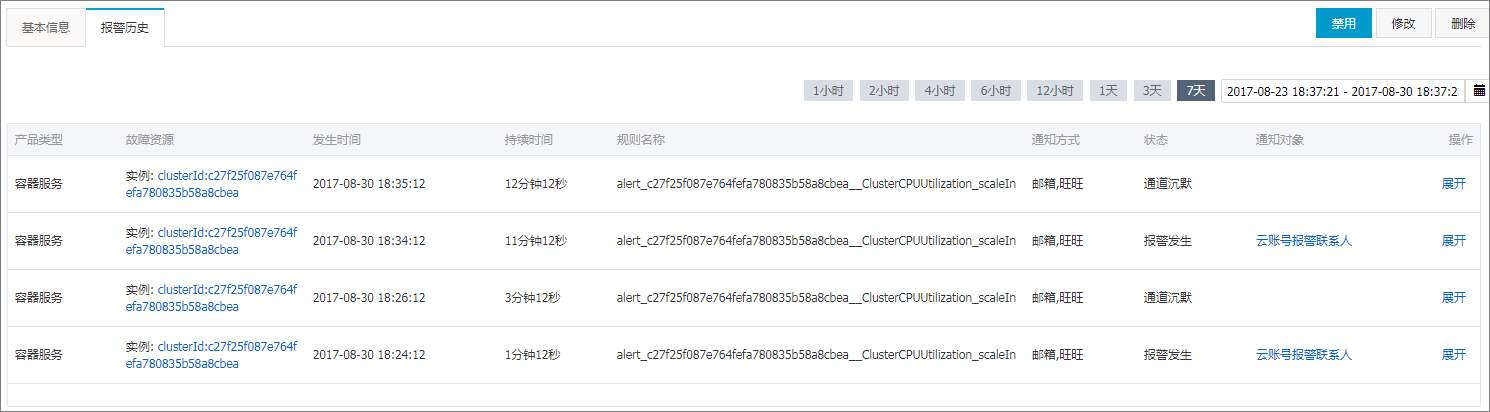1490x412 pixels.
Task: Click the date range input field
Action: pos(1343,91)
